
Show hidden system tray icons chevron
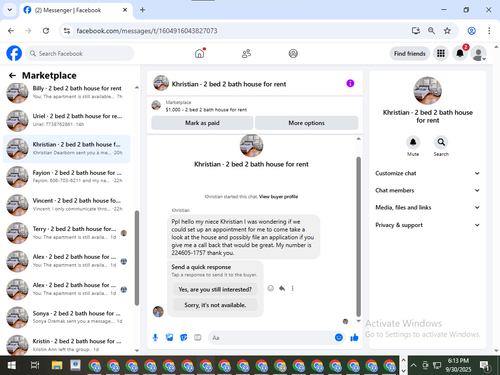[413, 365]
